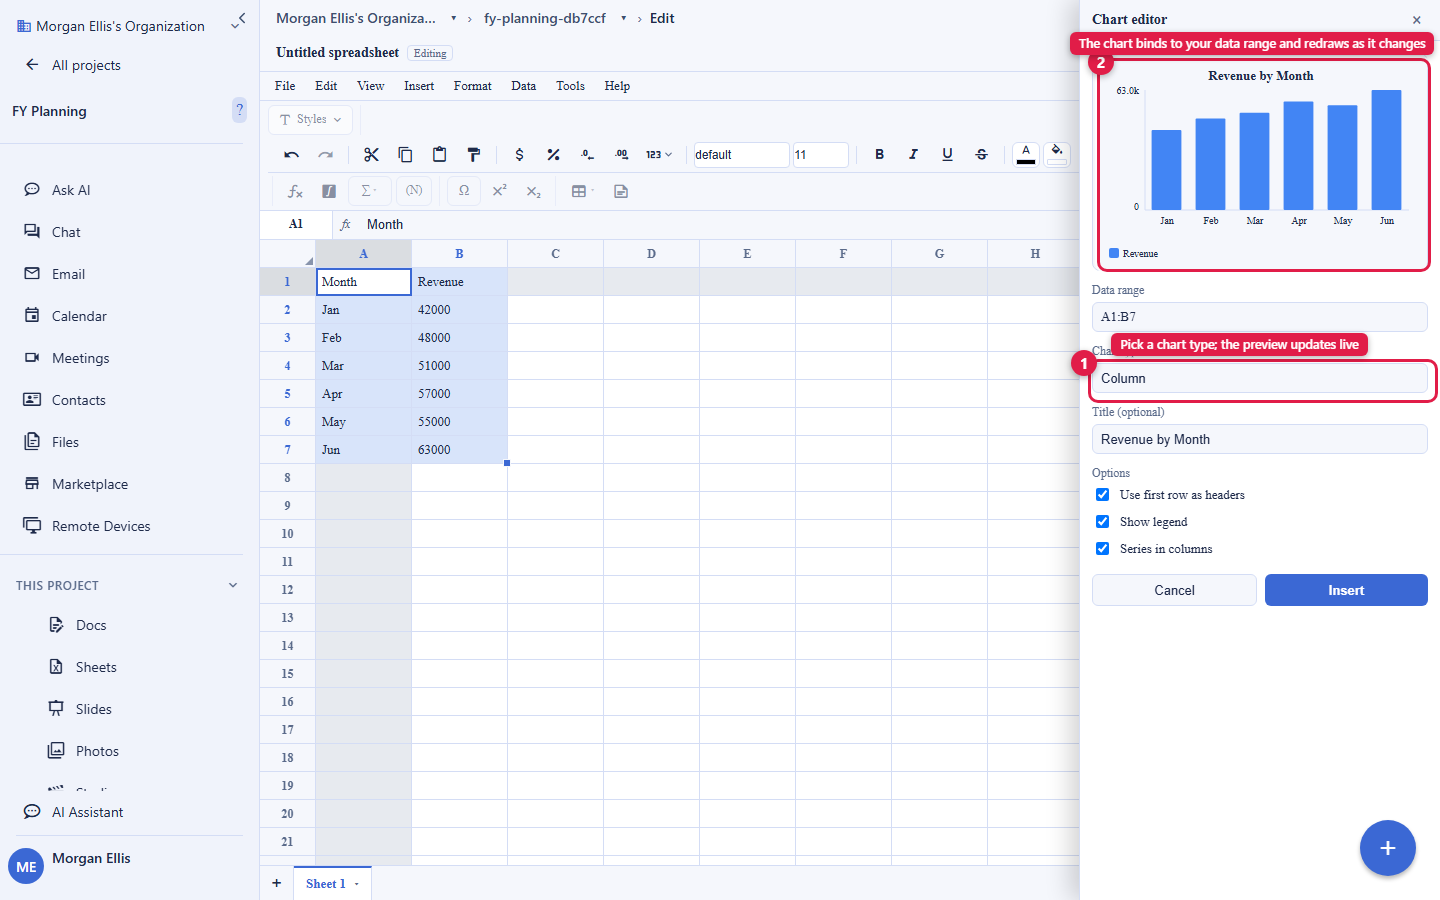Screen dimensions: 1440x900
Task: Insert special character with Omega icon
Action: click(x=464, y=191)
